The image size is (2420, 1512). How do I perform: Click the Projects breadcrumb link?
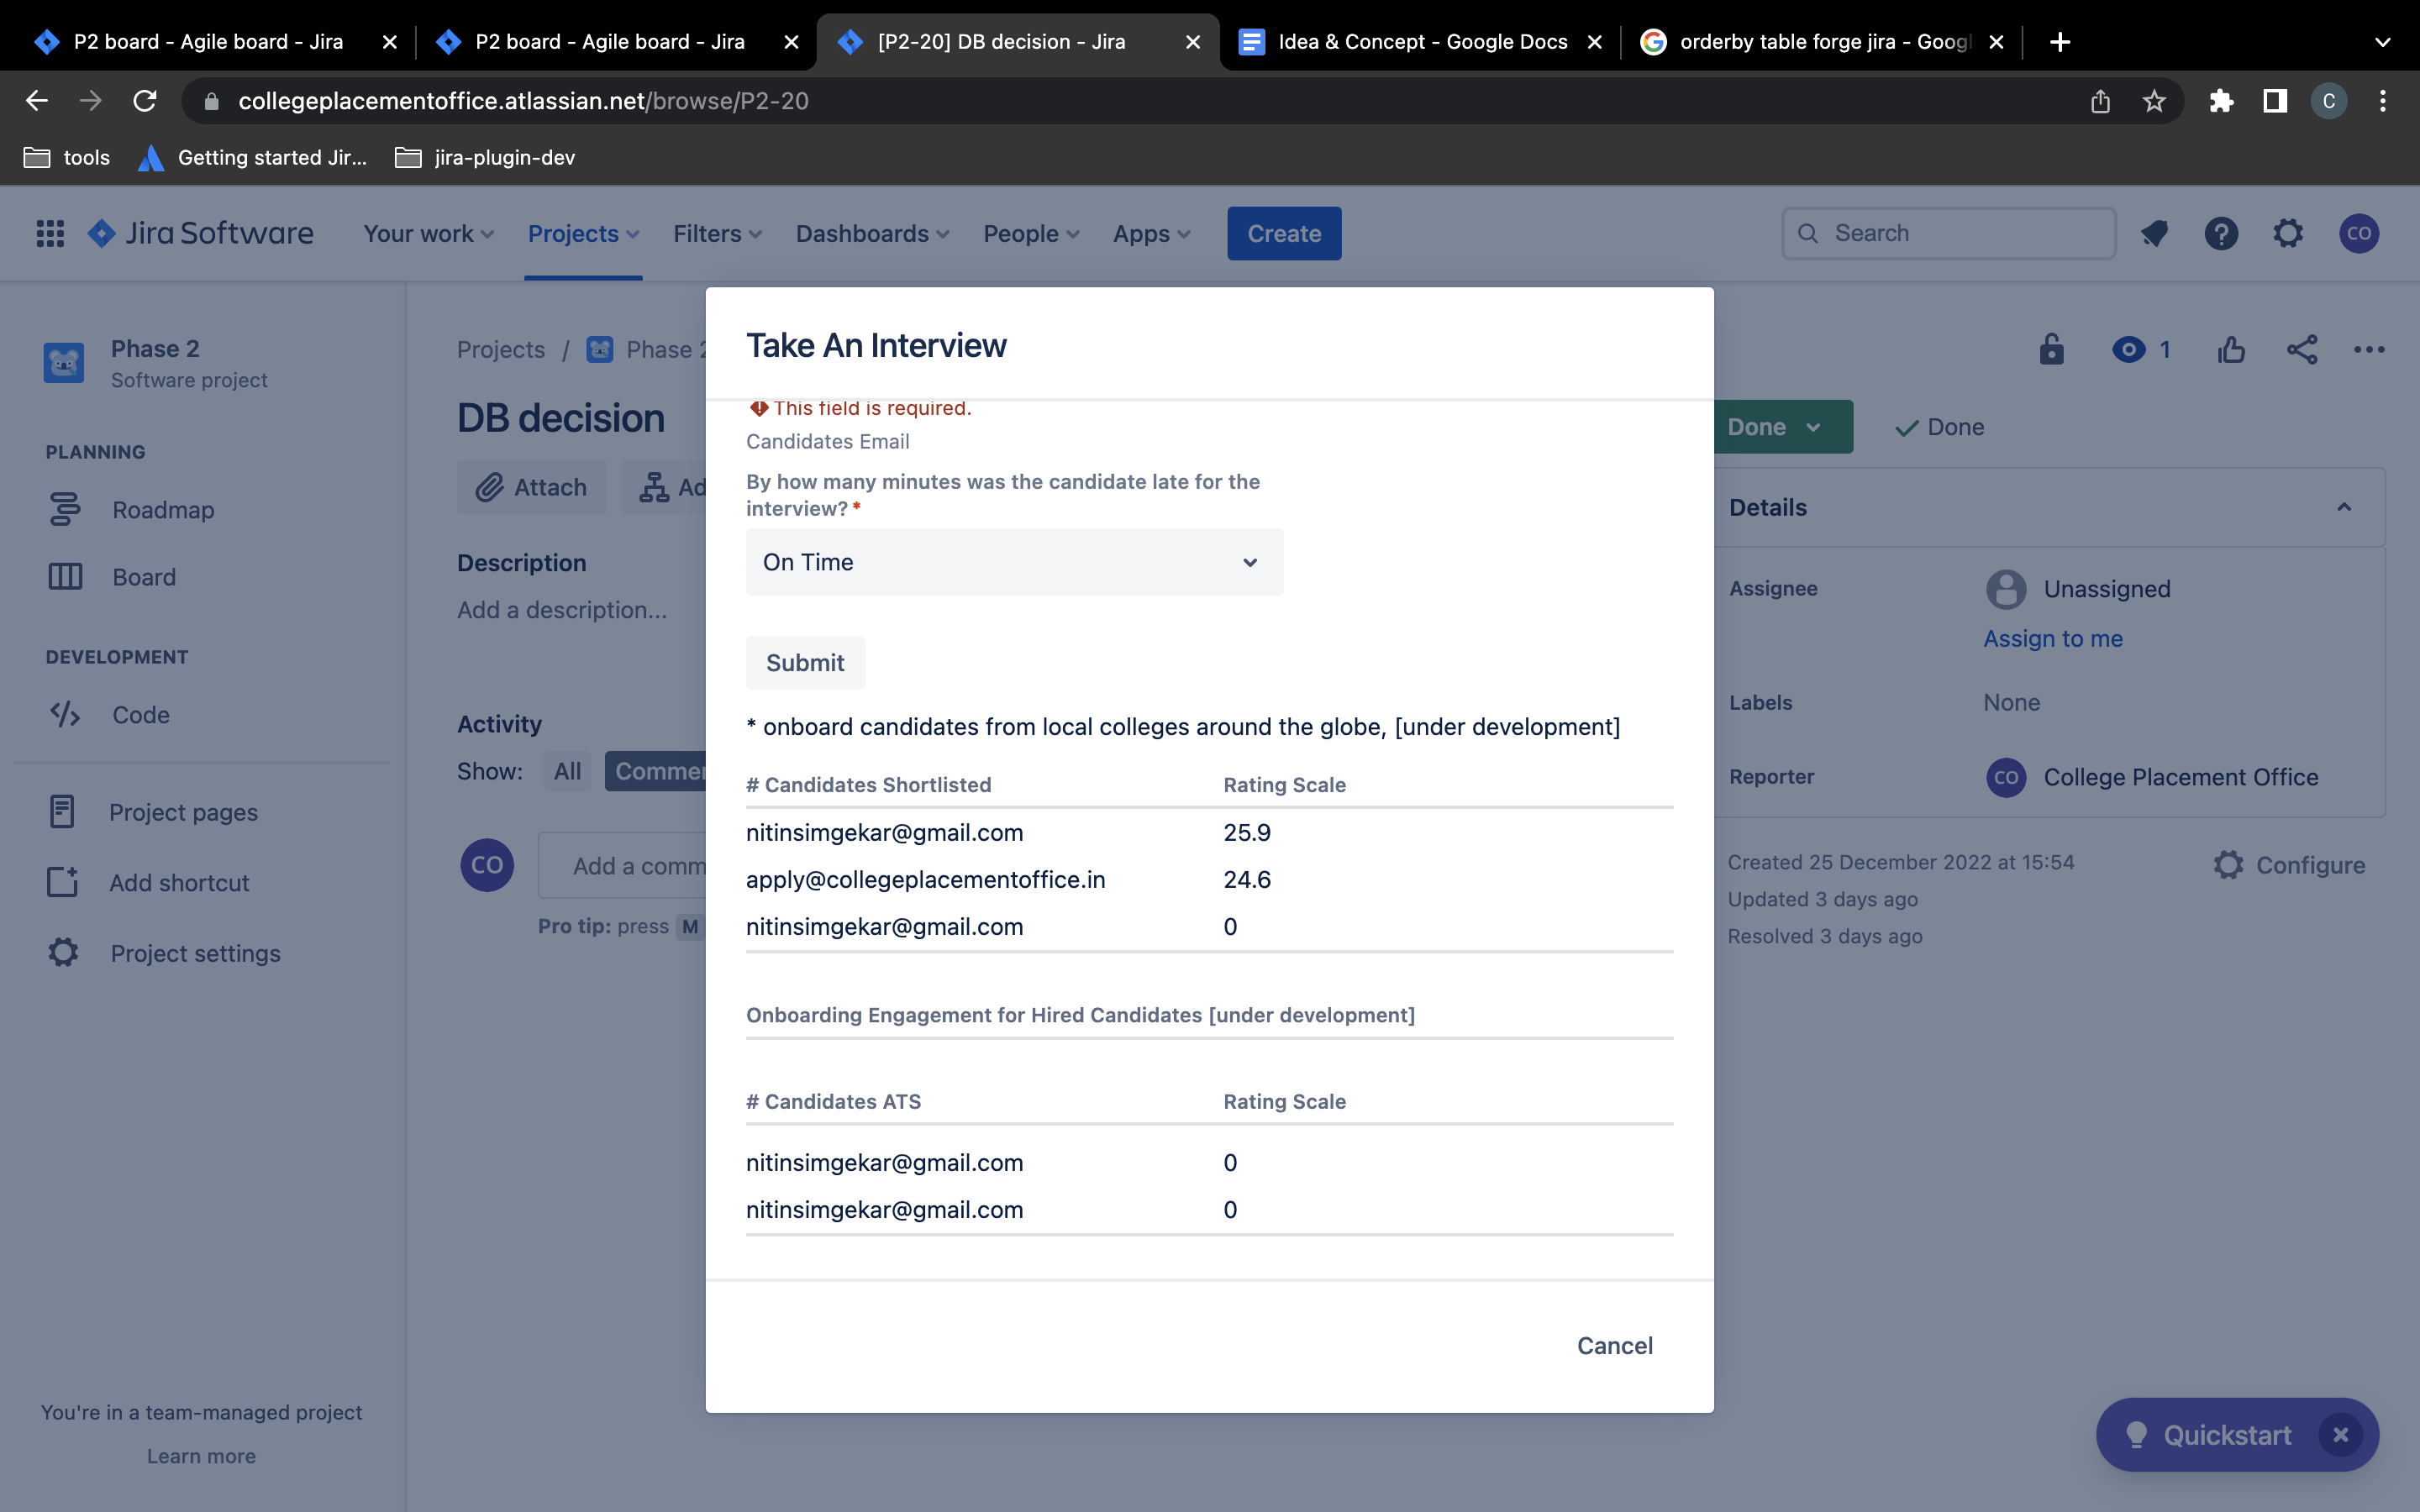(x=501, y=349)
